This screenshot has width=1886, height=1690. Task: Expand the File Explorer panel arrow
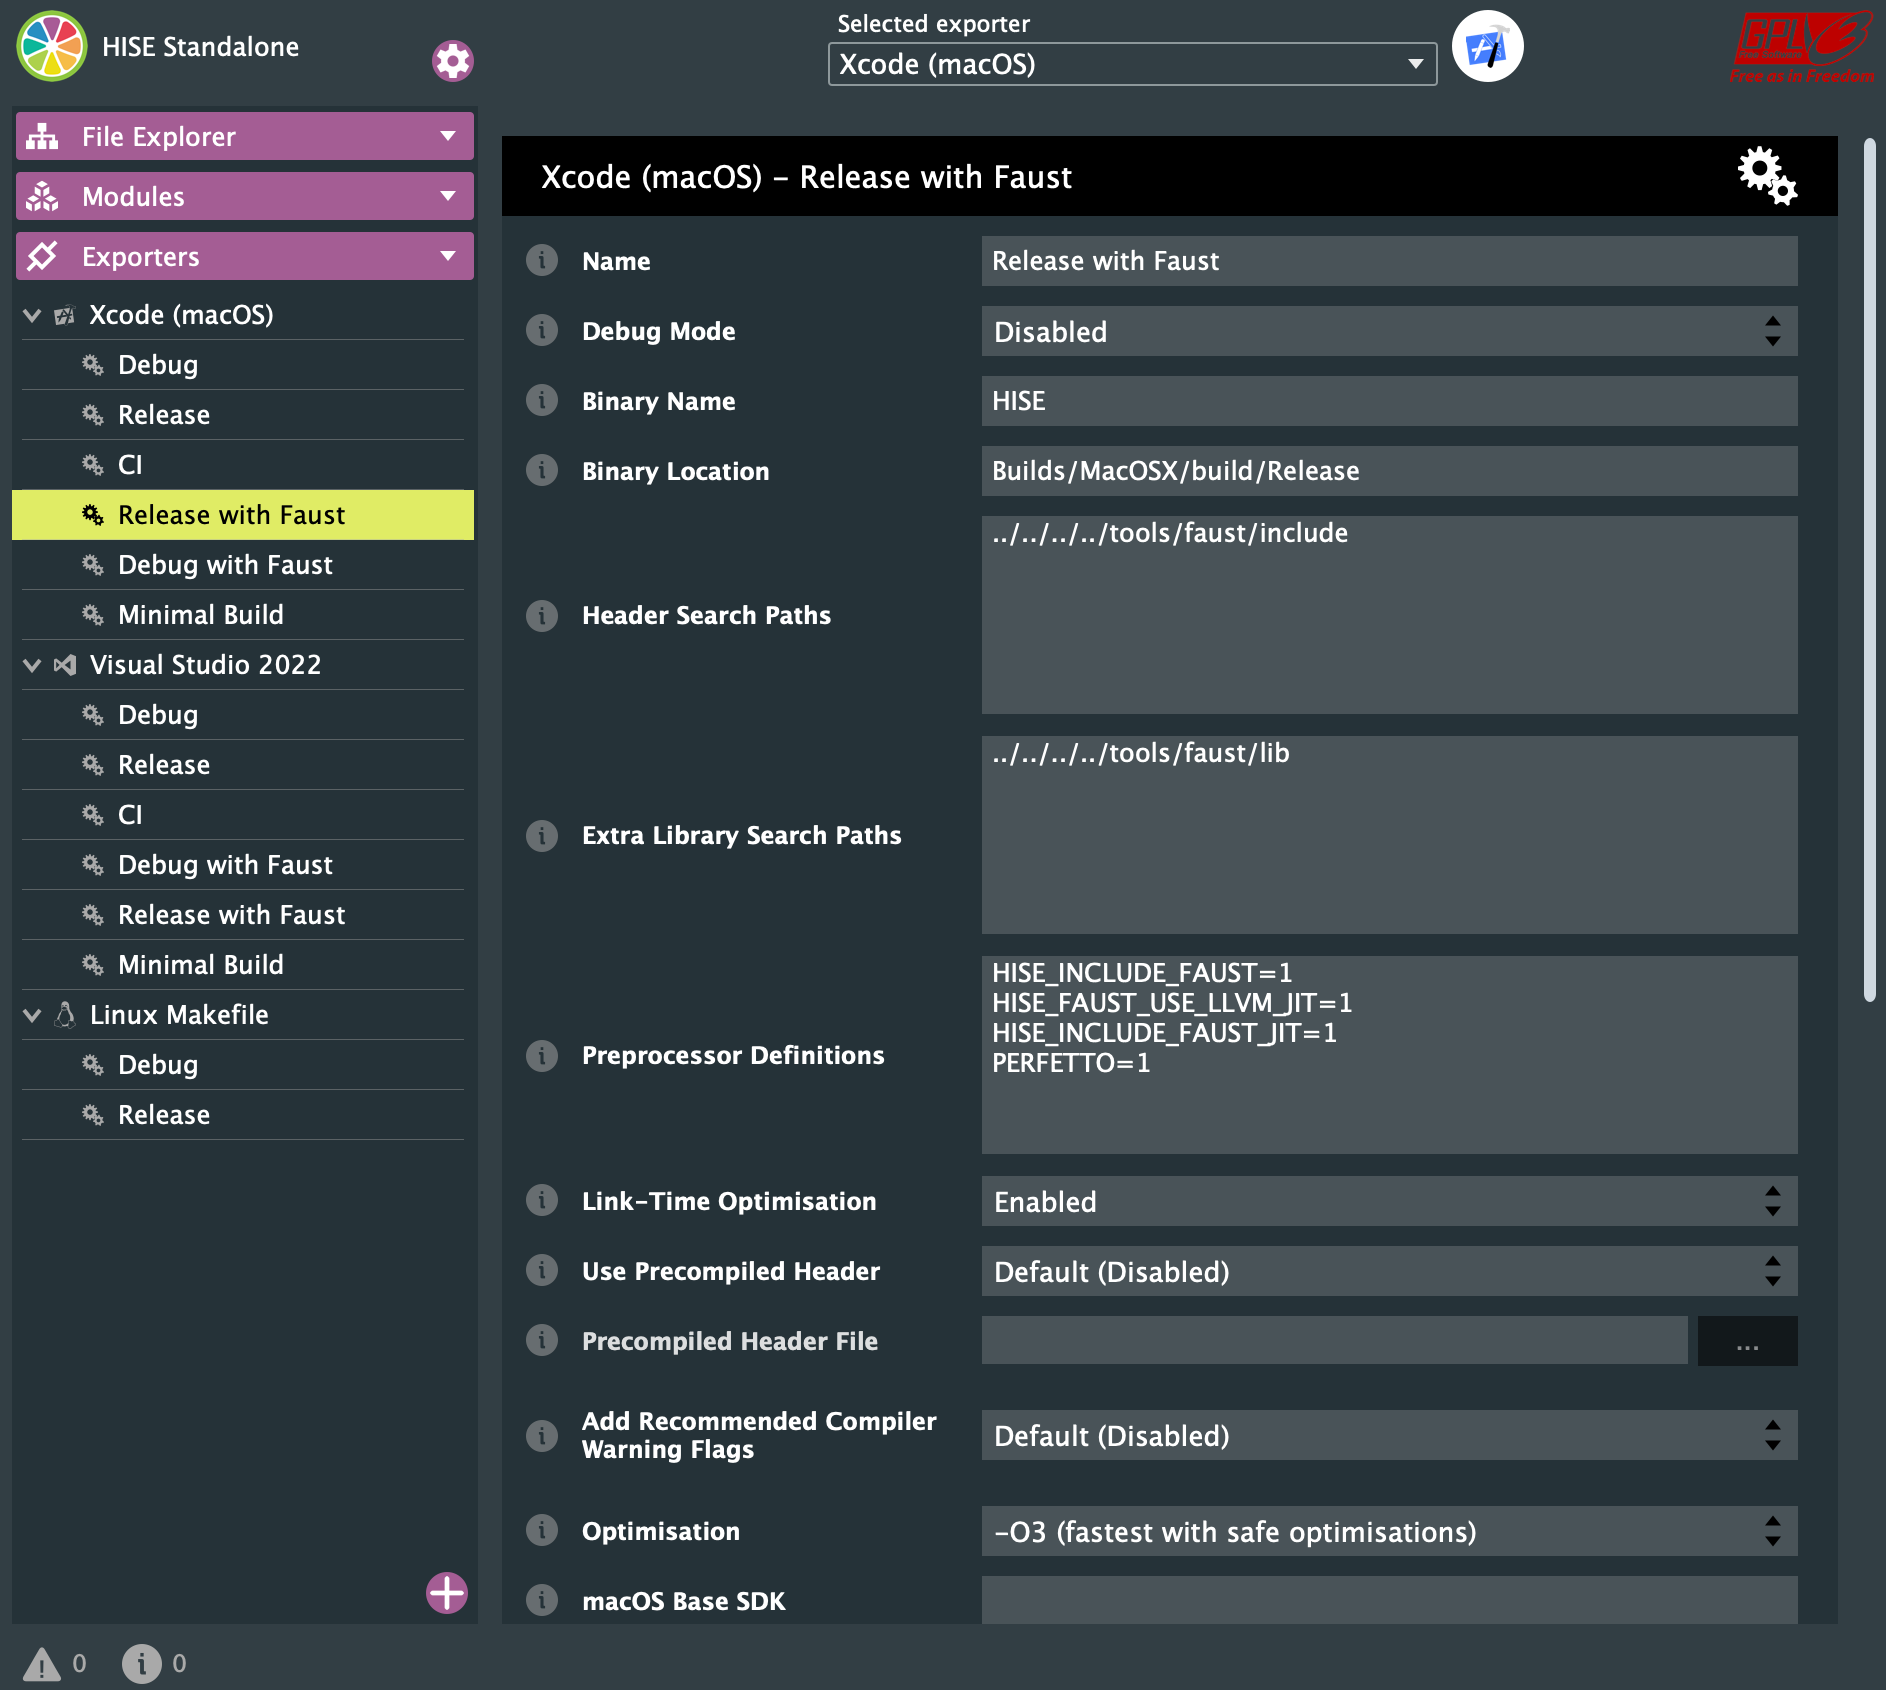click(448, 136)
